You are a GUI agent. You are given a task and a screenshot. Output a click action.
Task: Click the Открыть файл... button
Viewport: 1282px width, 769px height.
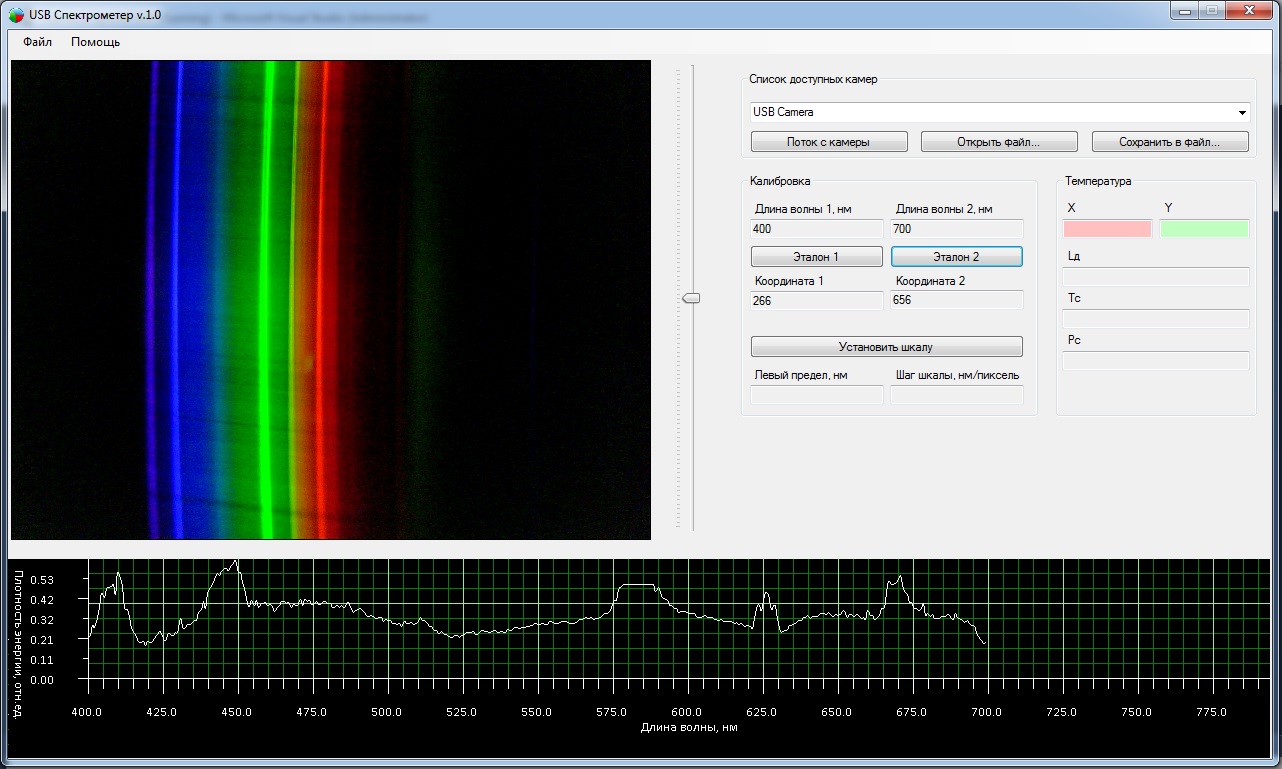point(999,142)
